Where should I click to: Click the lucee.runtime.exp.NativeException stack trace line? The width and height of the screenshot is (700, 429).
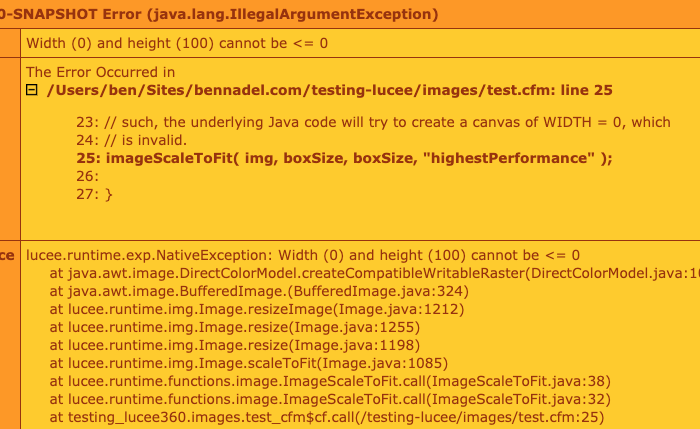pyautogui.click(x=303, y=255)
